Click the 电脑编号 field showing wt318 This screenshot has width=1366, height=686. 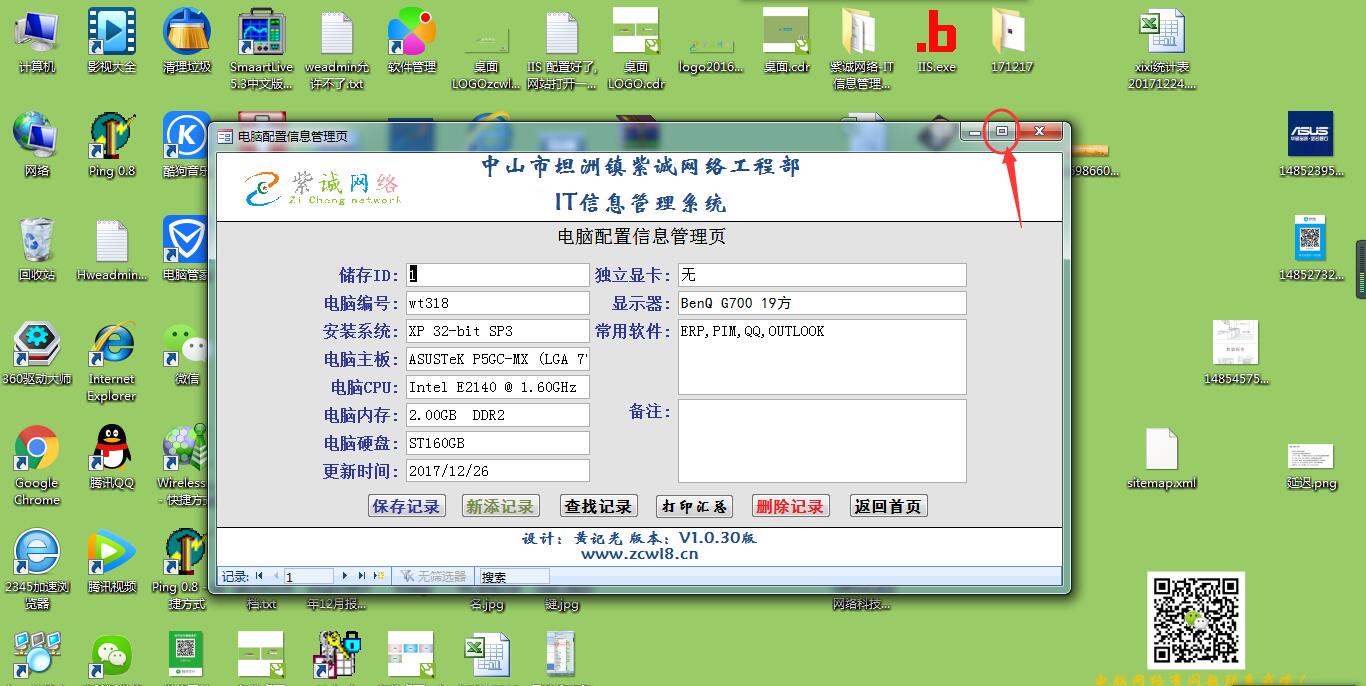point(497,303)
